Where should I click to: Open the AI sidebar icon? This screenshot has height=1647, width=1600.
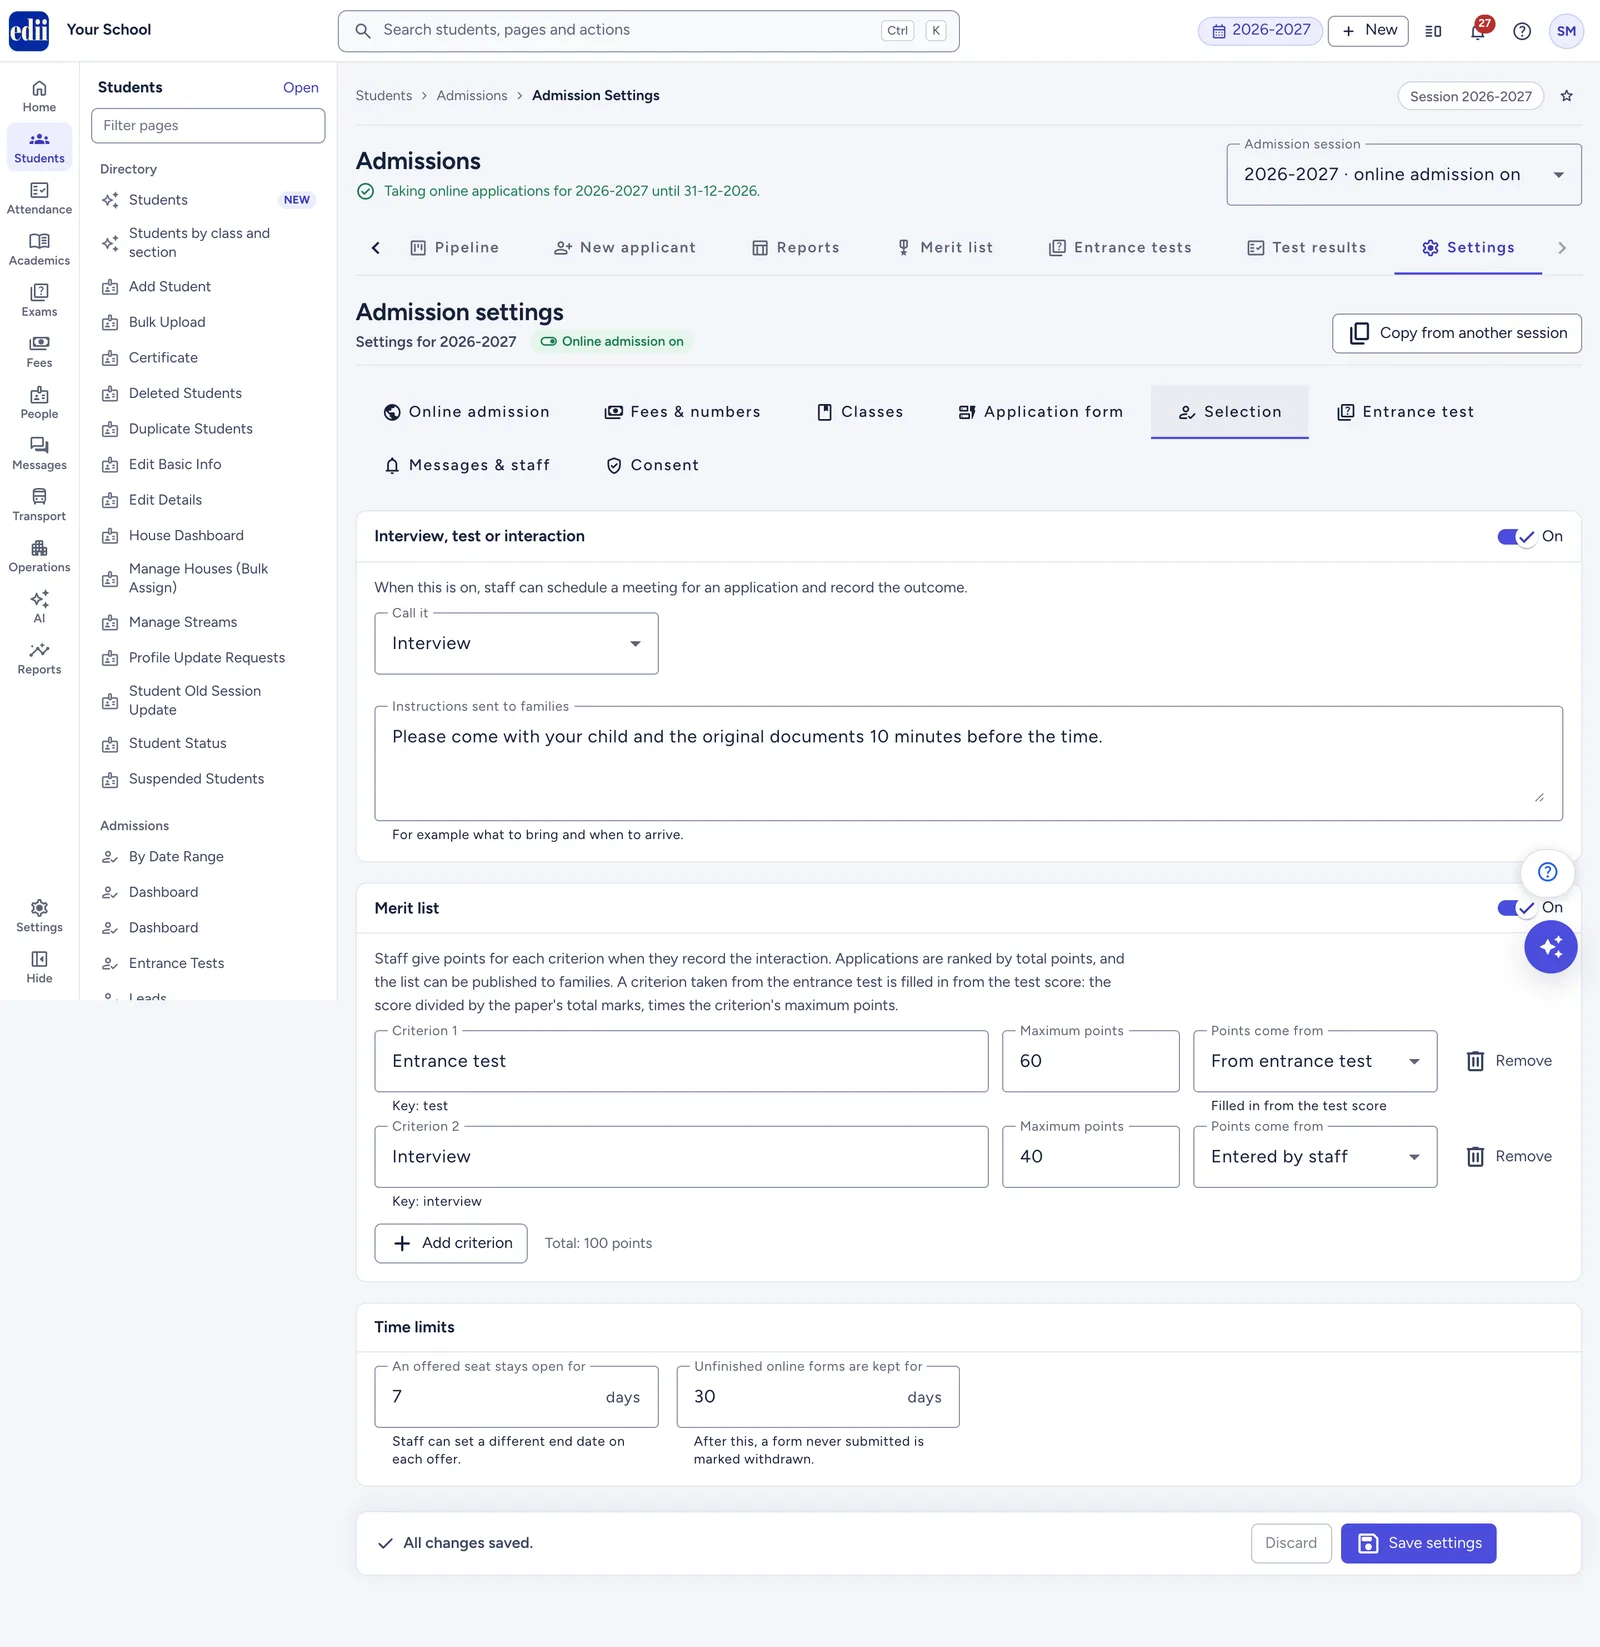coord(39,607)
